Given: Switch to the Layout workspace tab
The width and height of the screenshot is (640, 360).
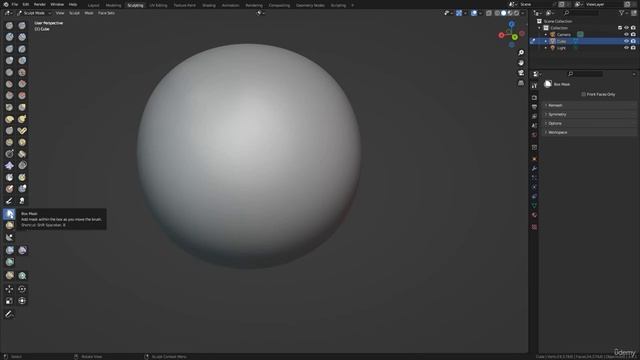Looking at the screenshot, I should pos(93,5).
